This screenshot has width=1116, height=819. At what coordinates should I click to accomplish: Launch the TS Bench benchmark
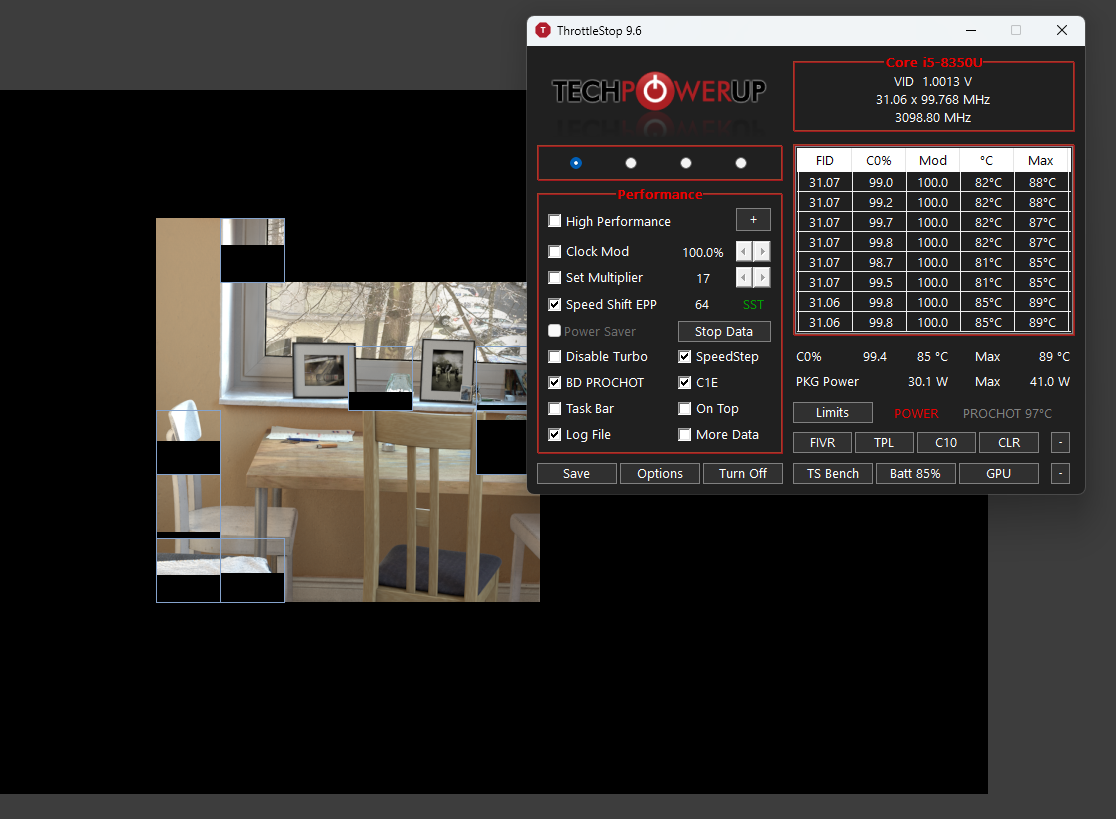pos(833,474)
